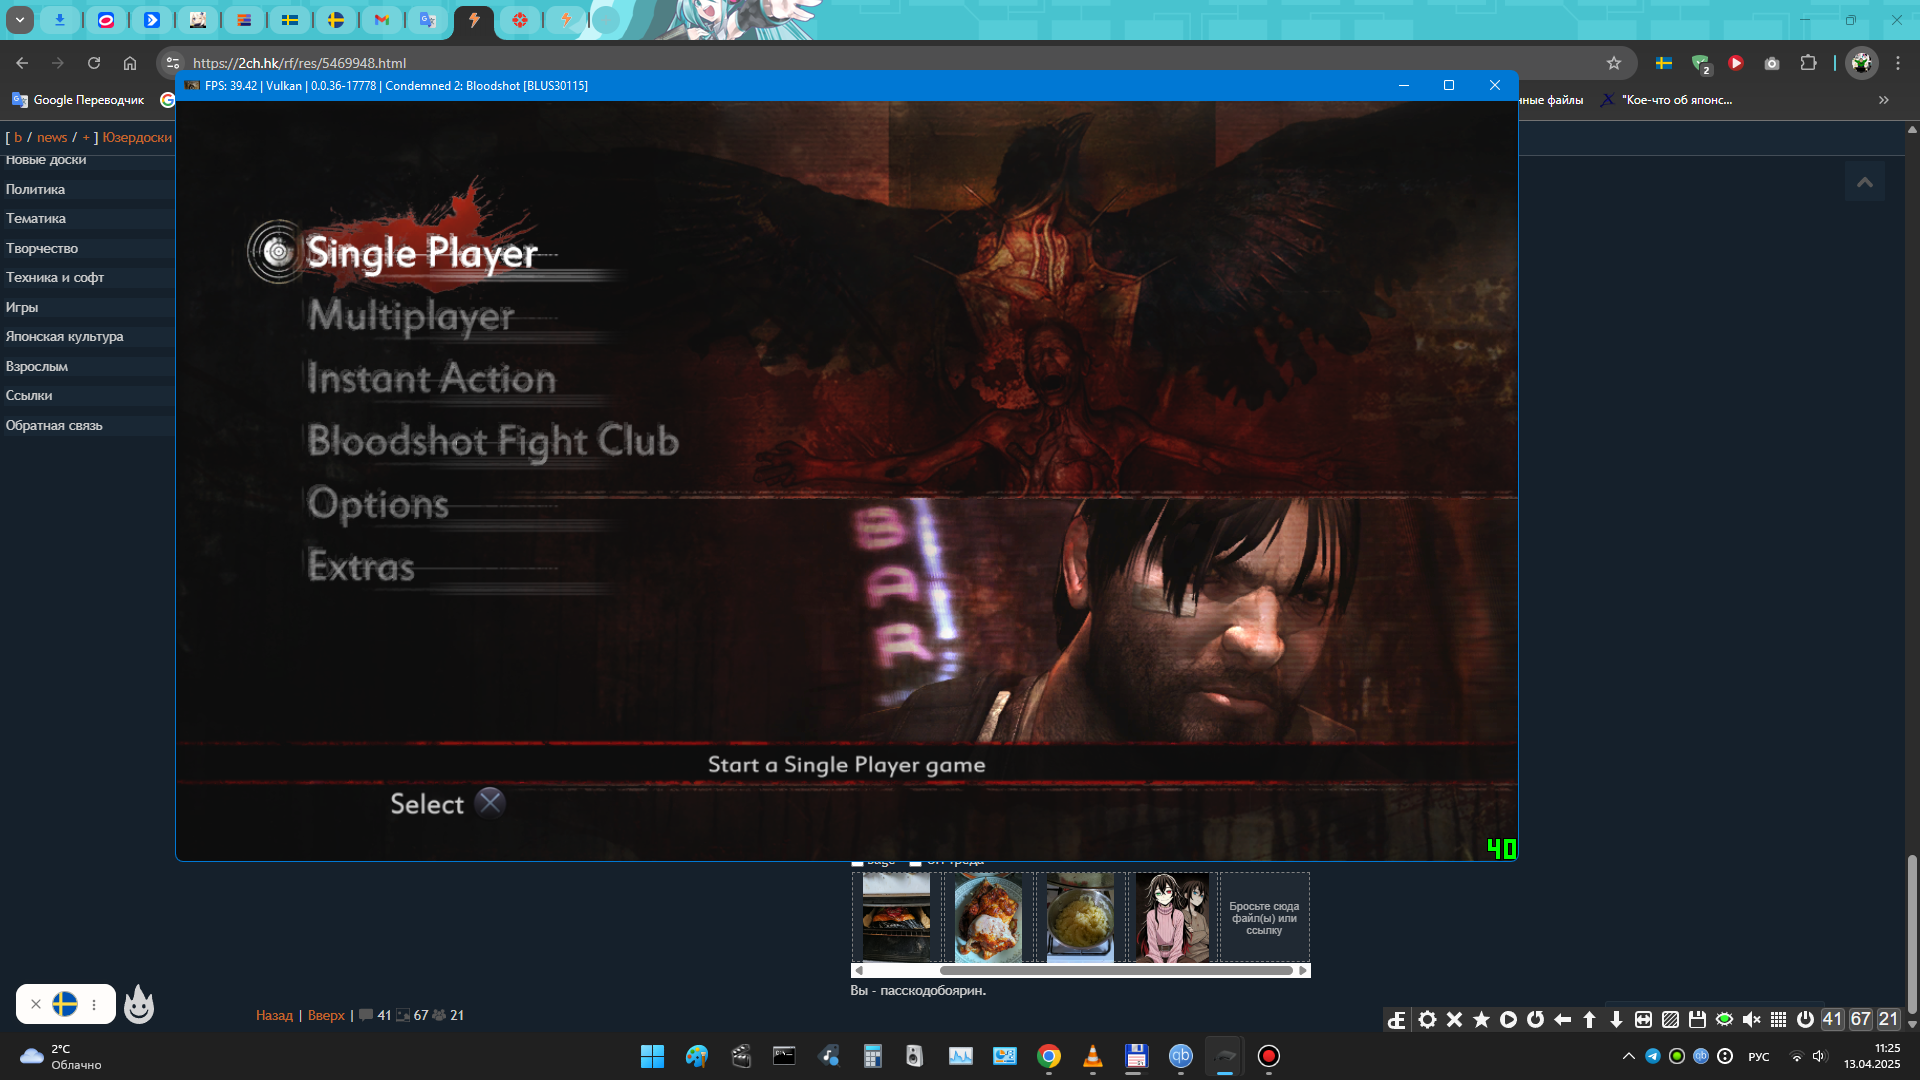Viewport: 1920px width, 1080px height.
Task: Click the 67 images counter in toolbar
Action: pos(1860,1019)
